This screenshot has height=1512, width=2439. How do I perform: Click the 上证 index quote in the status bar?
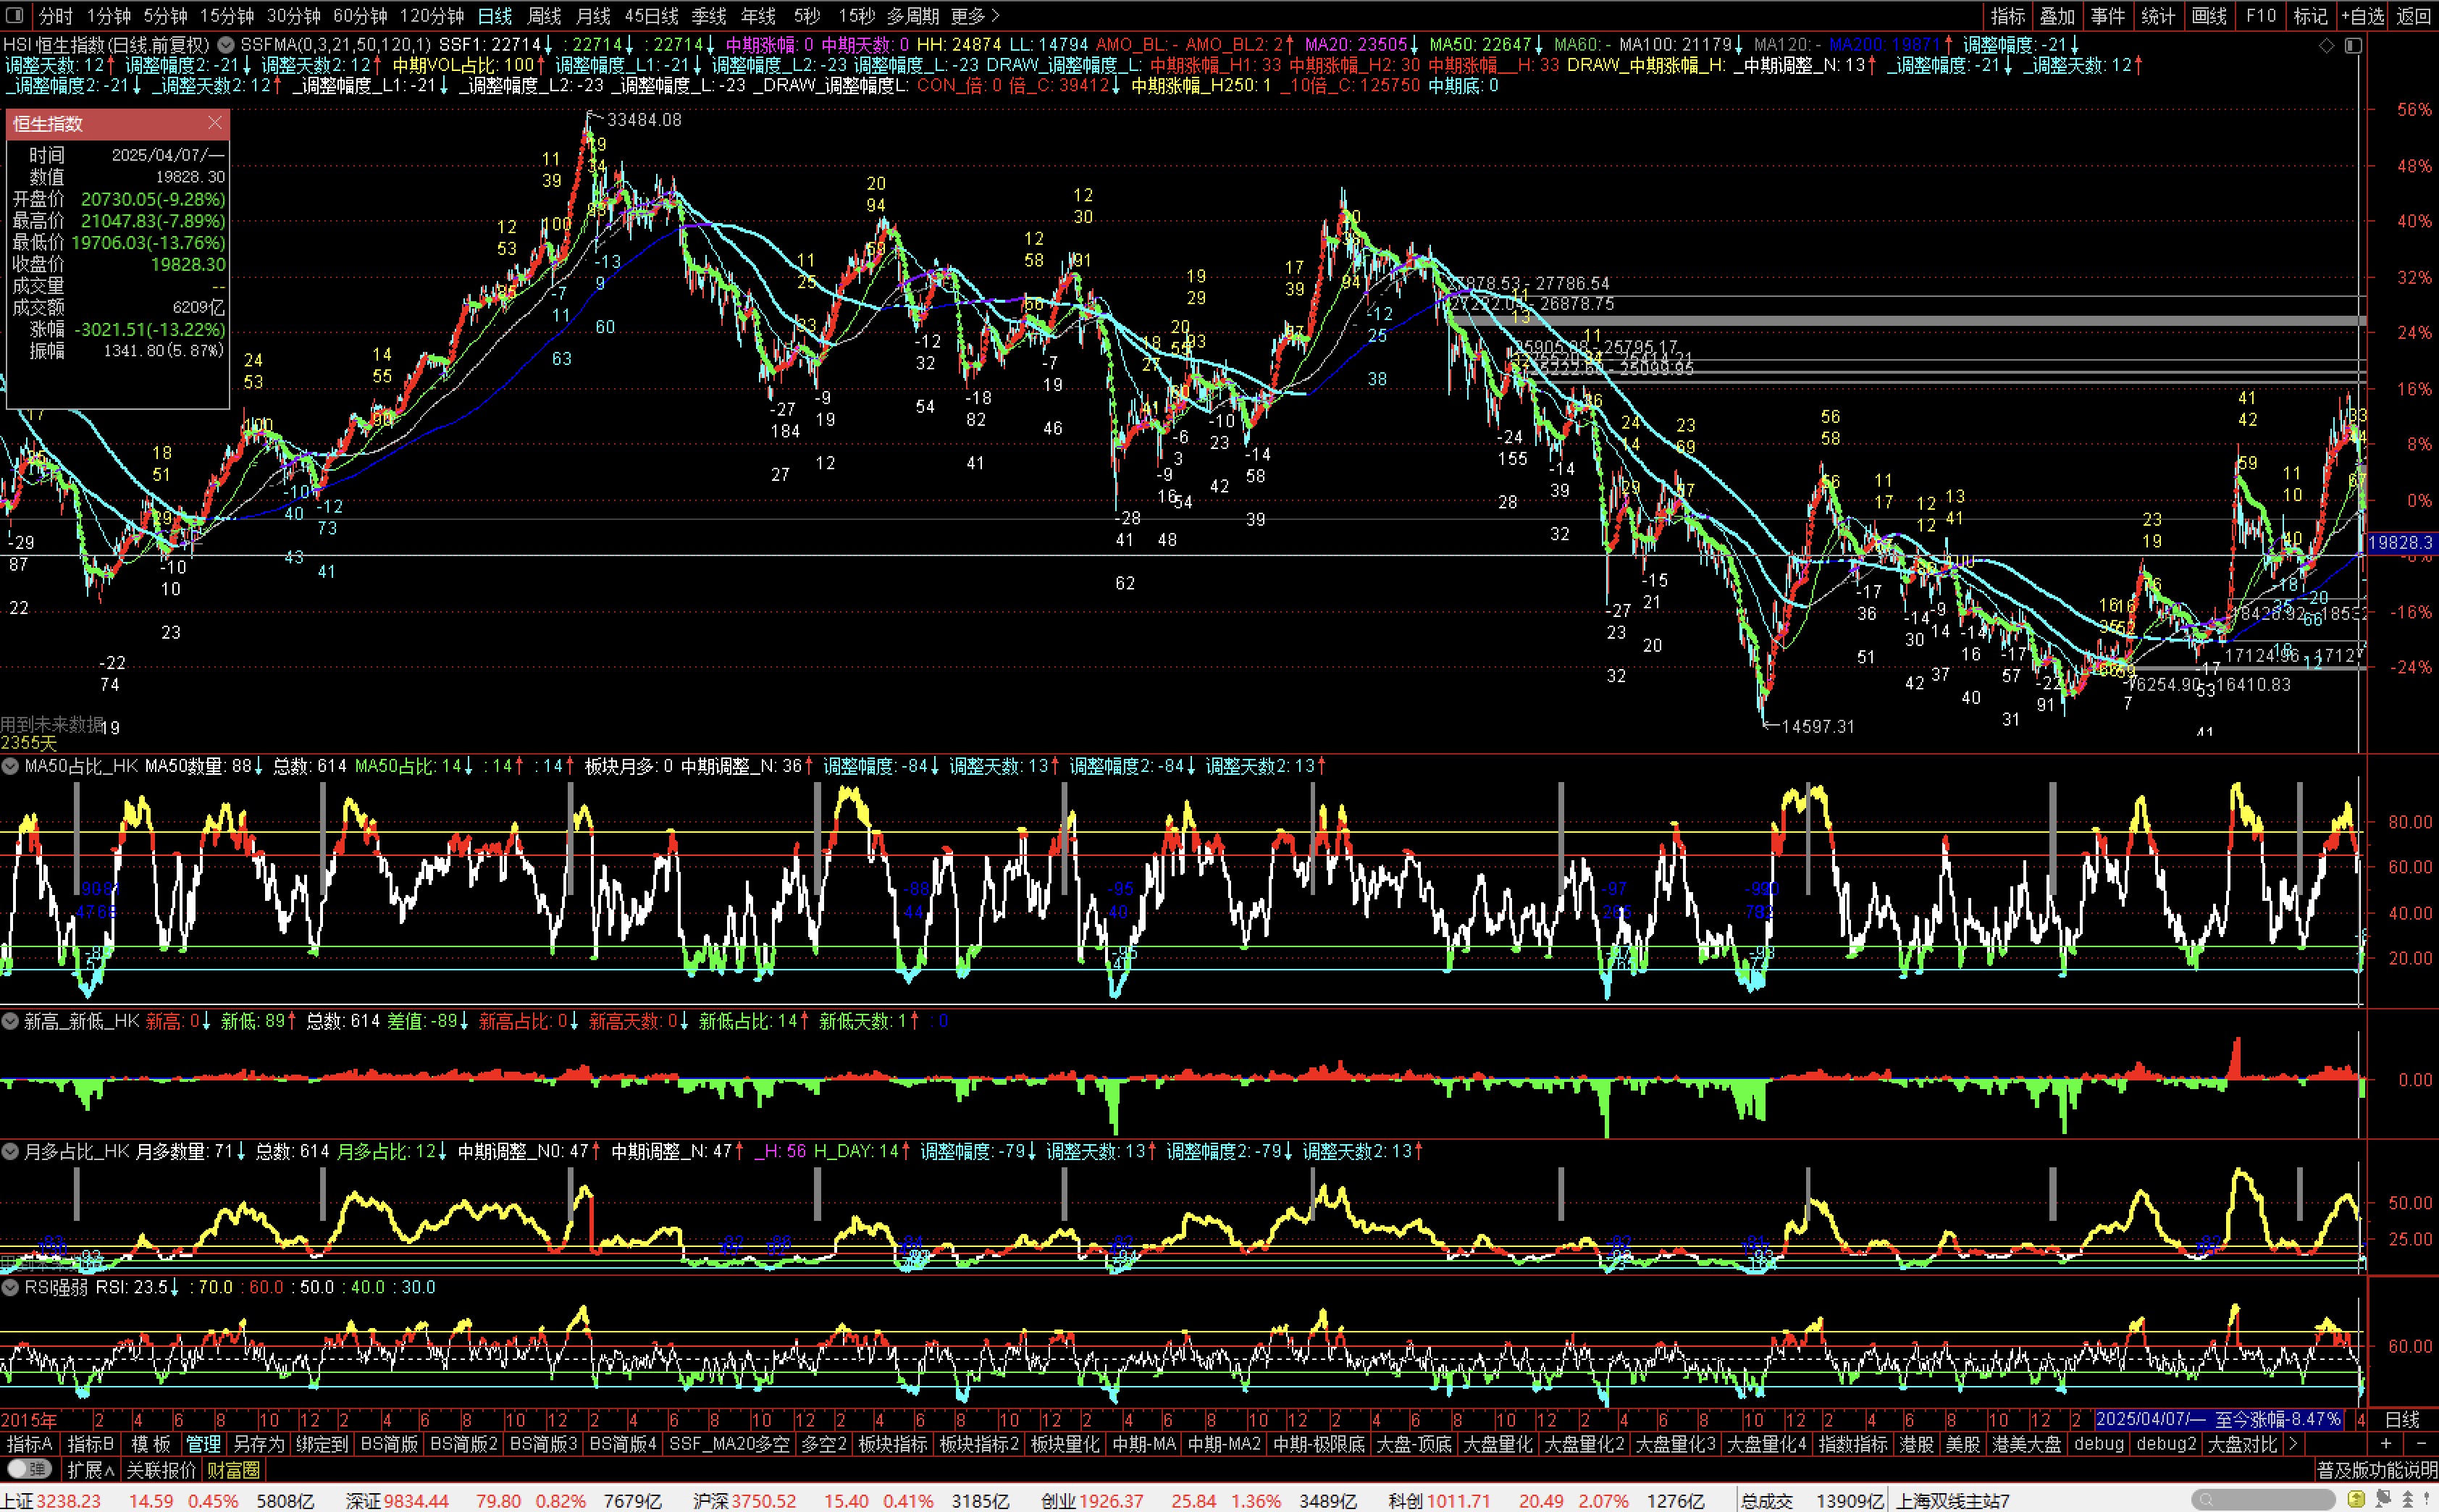tap(158, 1500)
